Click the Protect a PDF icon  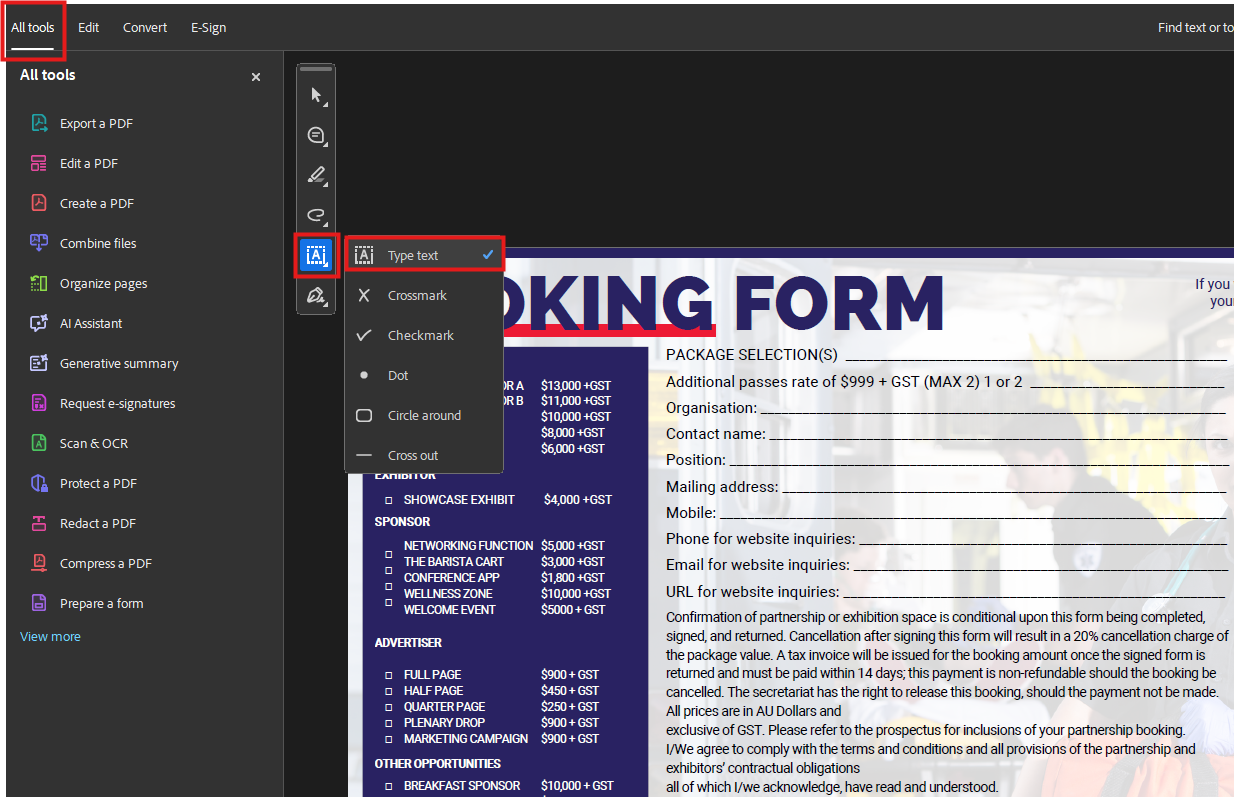coord(39,483)
